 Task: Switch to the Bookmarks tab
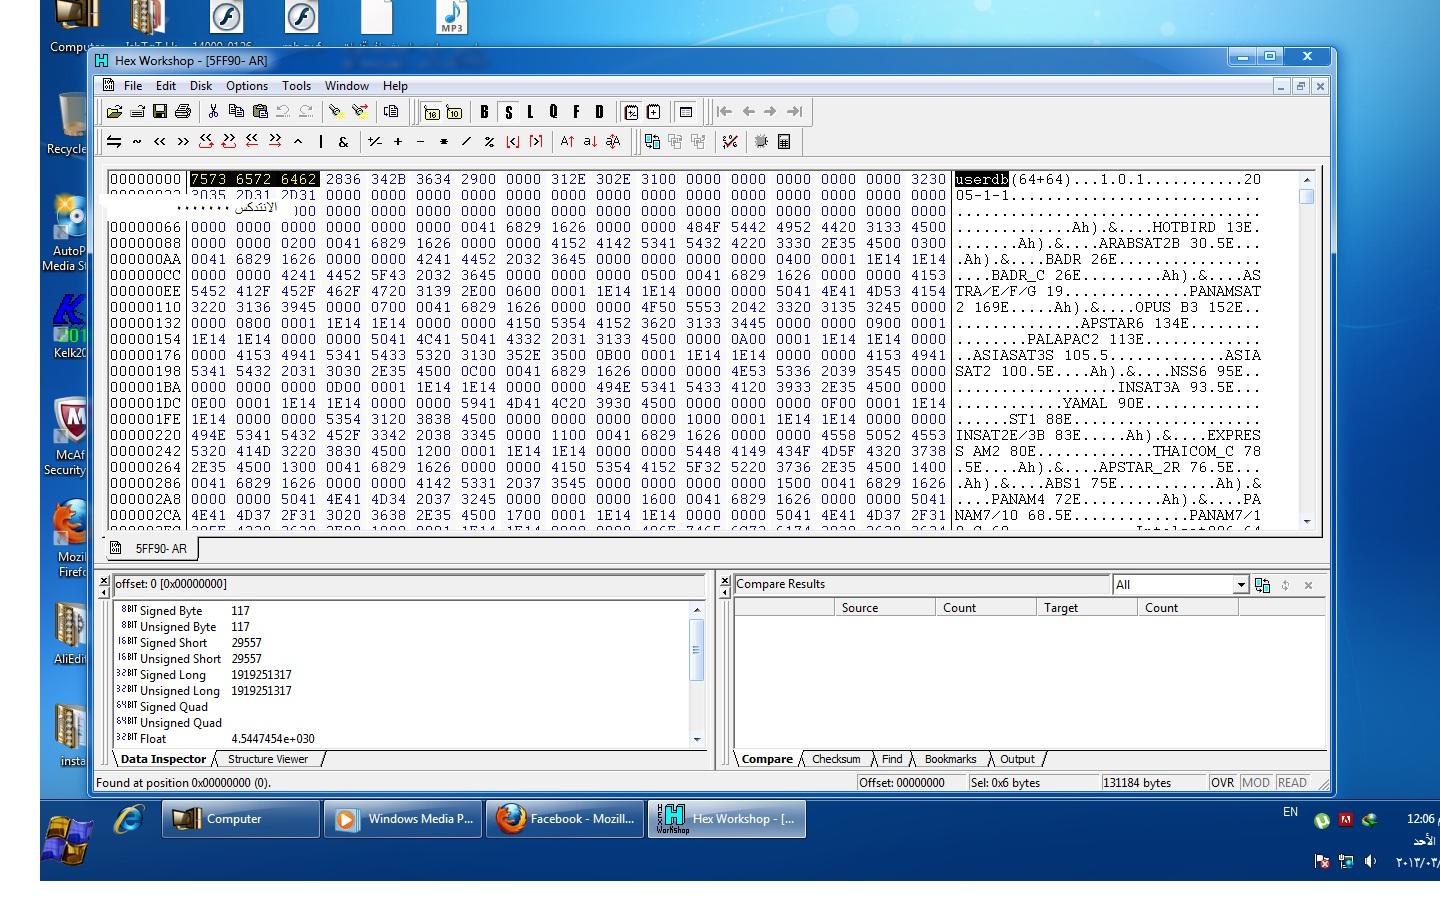click(950, 759)
